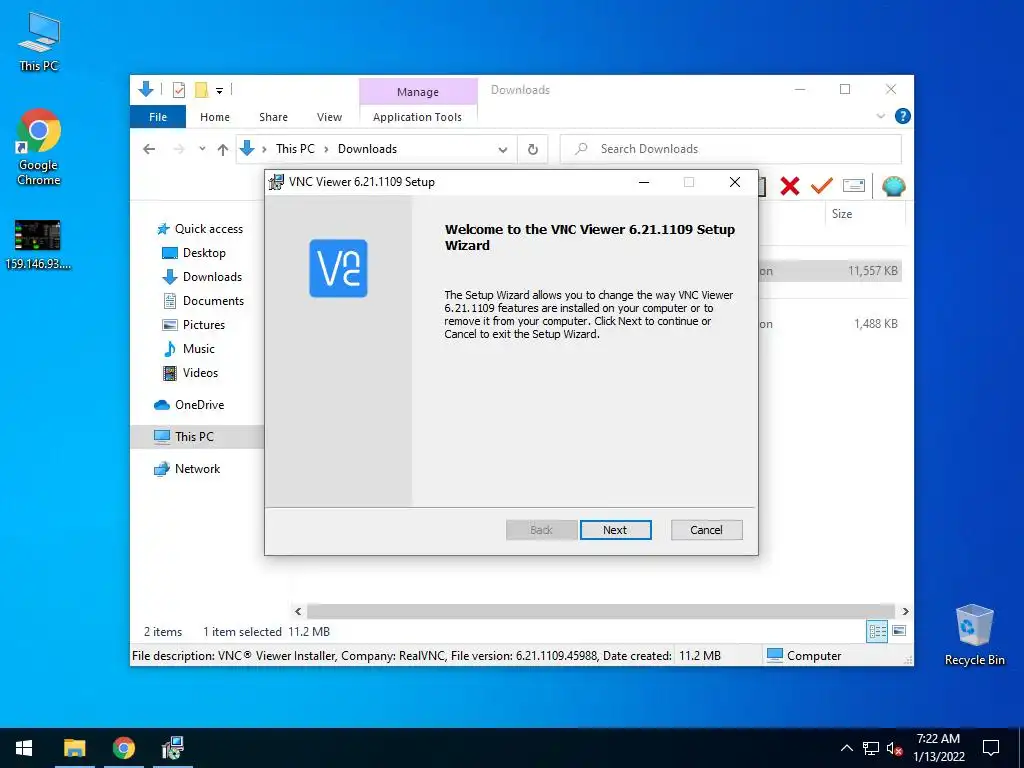Open the Recycle Bin desktop icon

point(974,635)
